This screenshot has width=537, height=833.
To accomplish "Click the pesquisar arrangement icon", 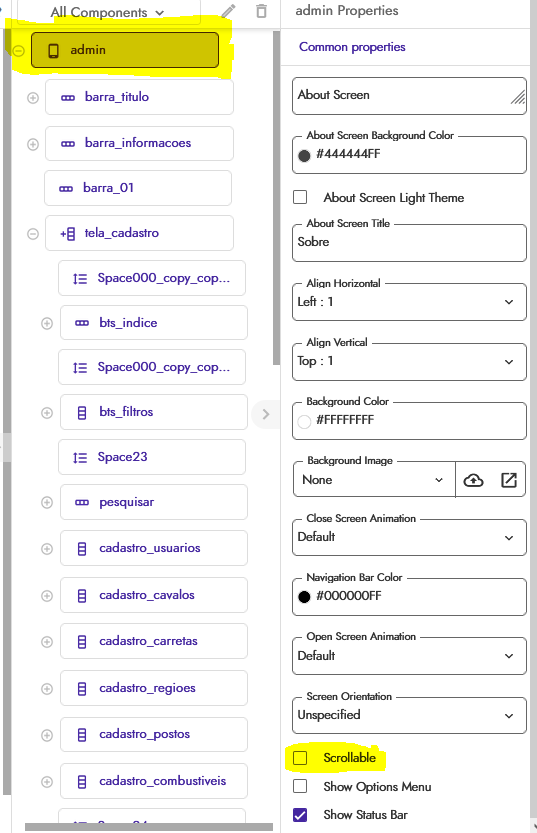I will coord(82,503).
